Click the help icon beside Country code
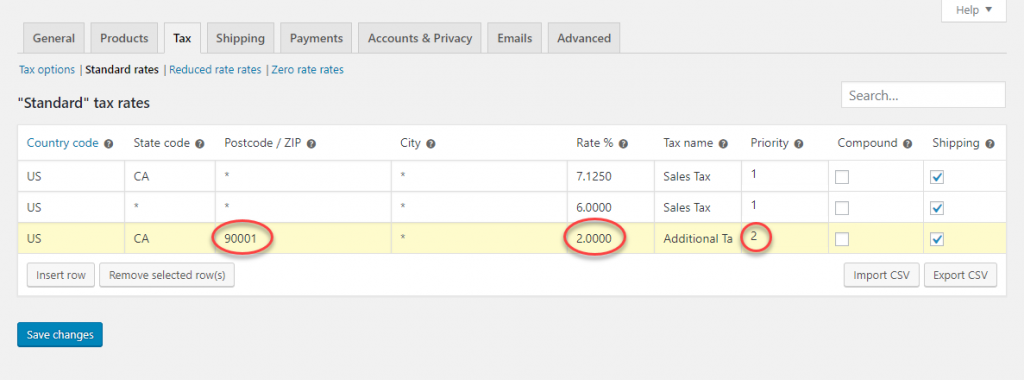The height and width of the screenshot is (380, 1024). (x=108, y=144)
